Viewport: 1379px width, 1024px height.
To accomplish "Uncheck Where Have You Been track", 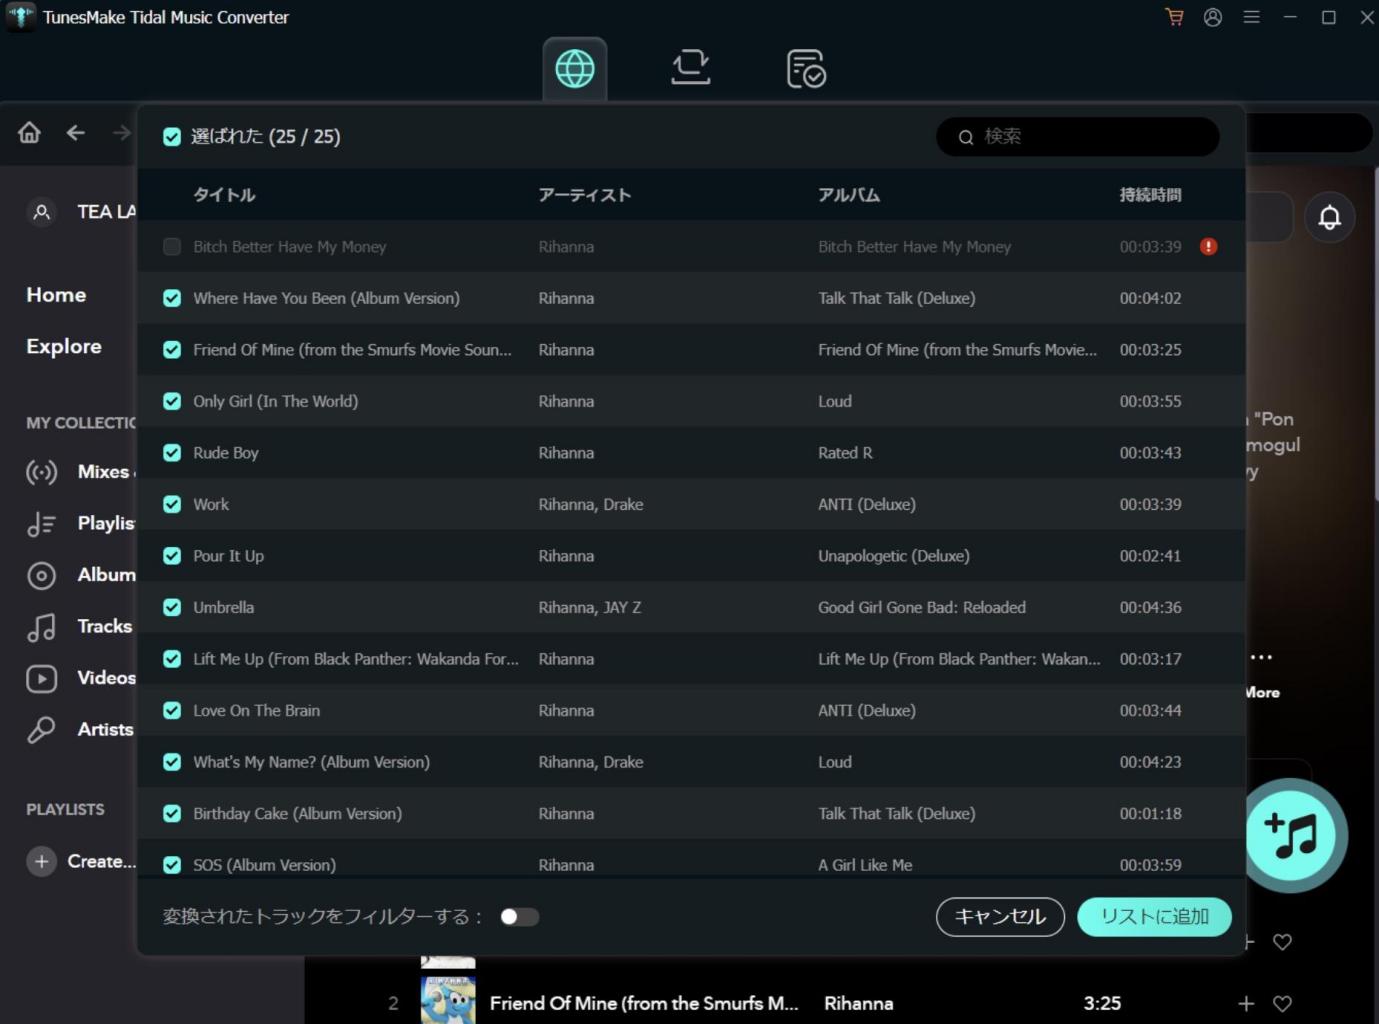I will [x=172, y=298].
